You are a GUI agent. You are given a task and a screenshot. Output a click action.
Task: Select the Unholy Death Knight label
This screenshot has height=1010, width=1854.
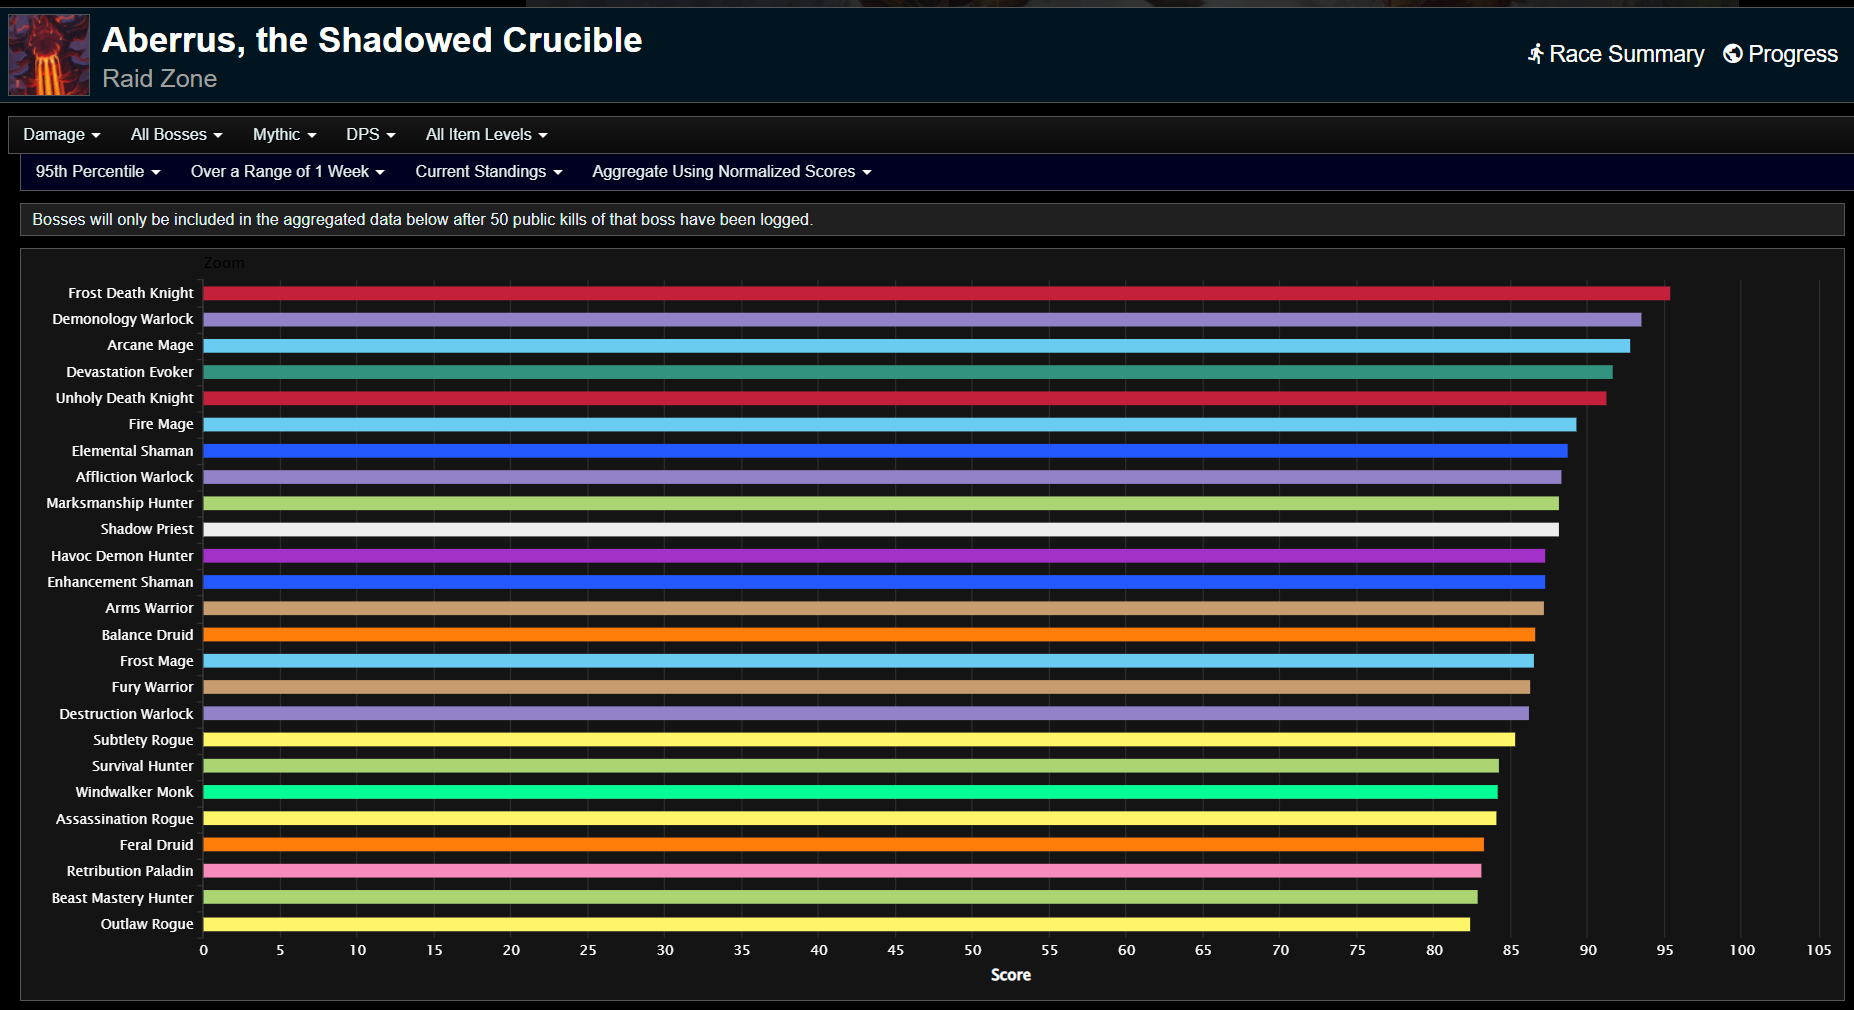point(125,398)
